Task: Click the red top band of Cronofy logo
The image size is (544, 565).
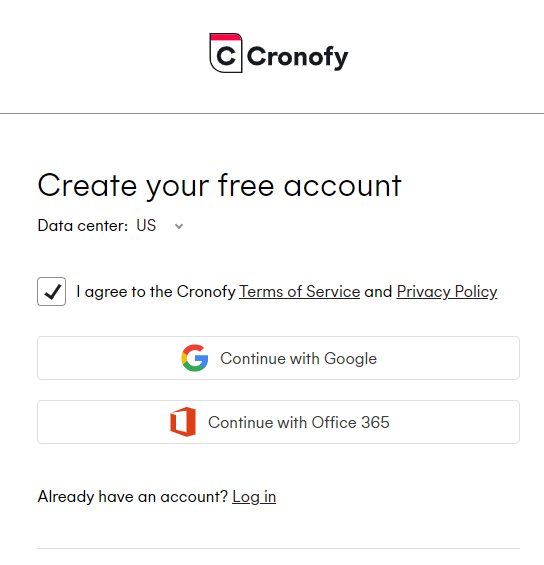Action: pyautogui.click(x=226, y=37)
